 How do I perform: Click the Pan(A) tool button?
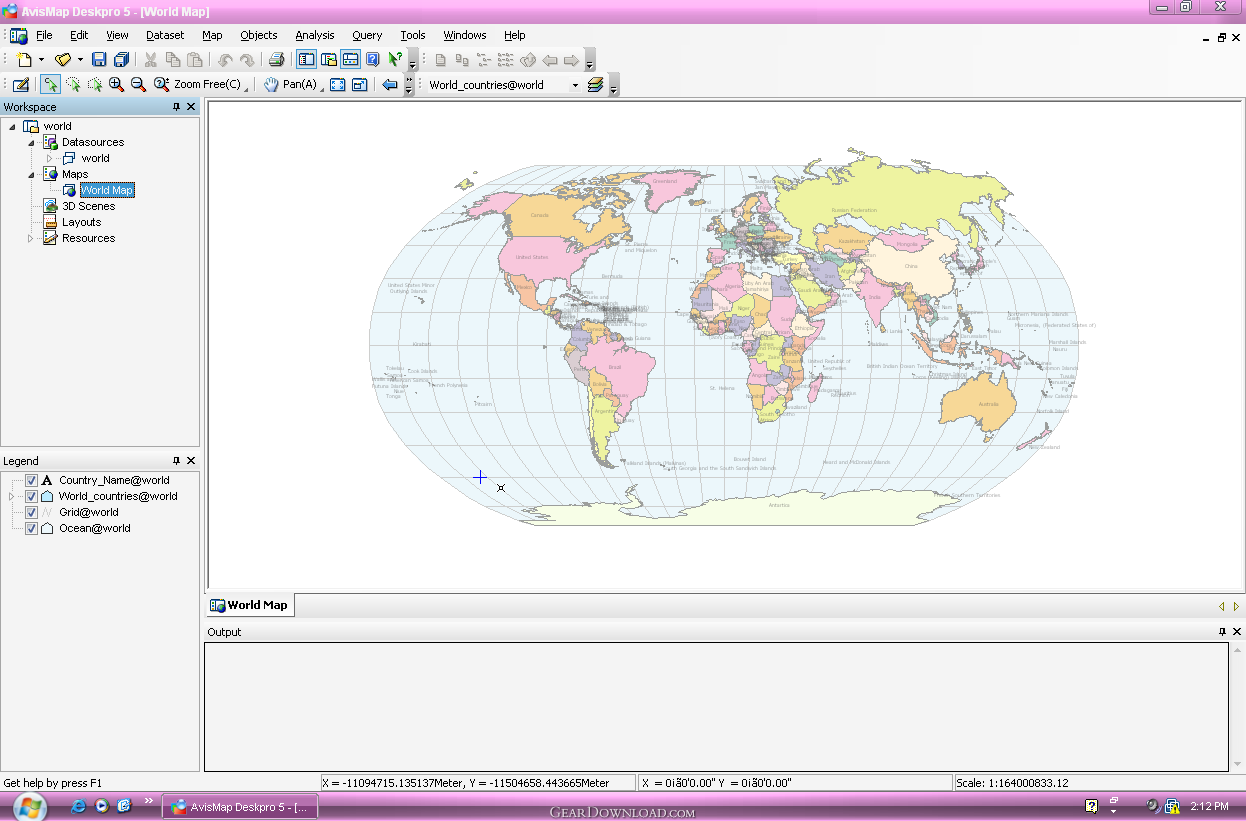[x=292, y=85]
